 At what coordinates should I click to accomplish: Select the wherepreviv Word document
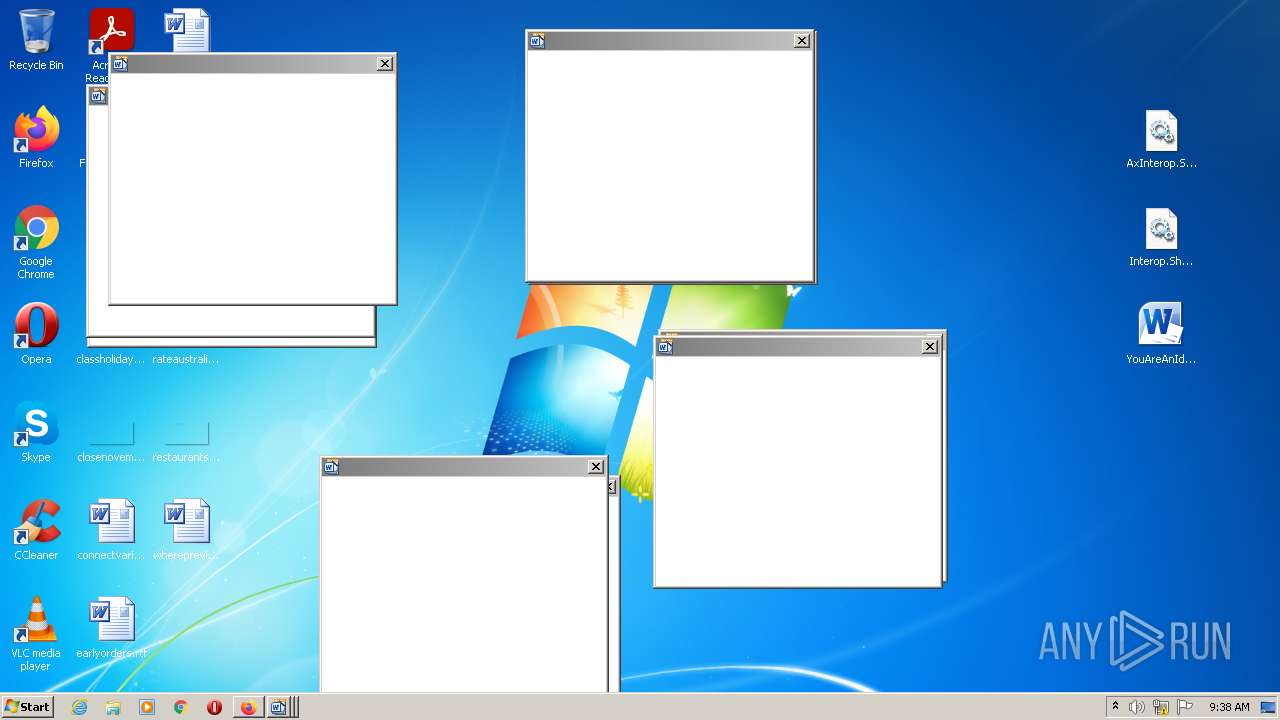click(x=186, y=530)
